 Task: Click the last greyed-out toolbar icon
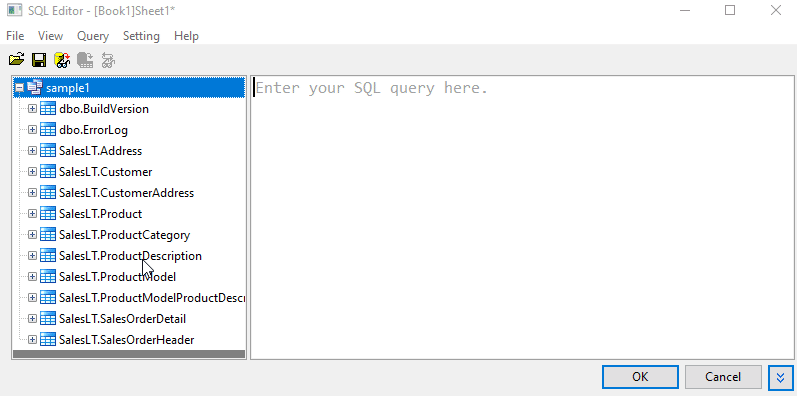(x=108, y=60)
